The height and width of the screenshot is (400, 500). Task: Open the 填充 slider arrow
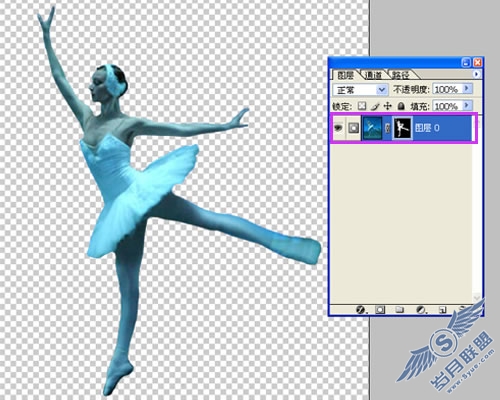click(x=467, y=105)
